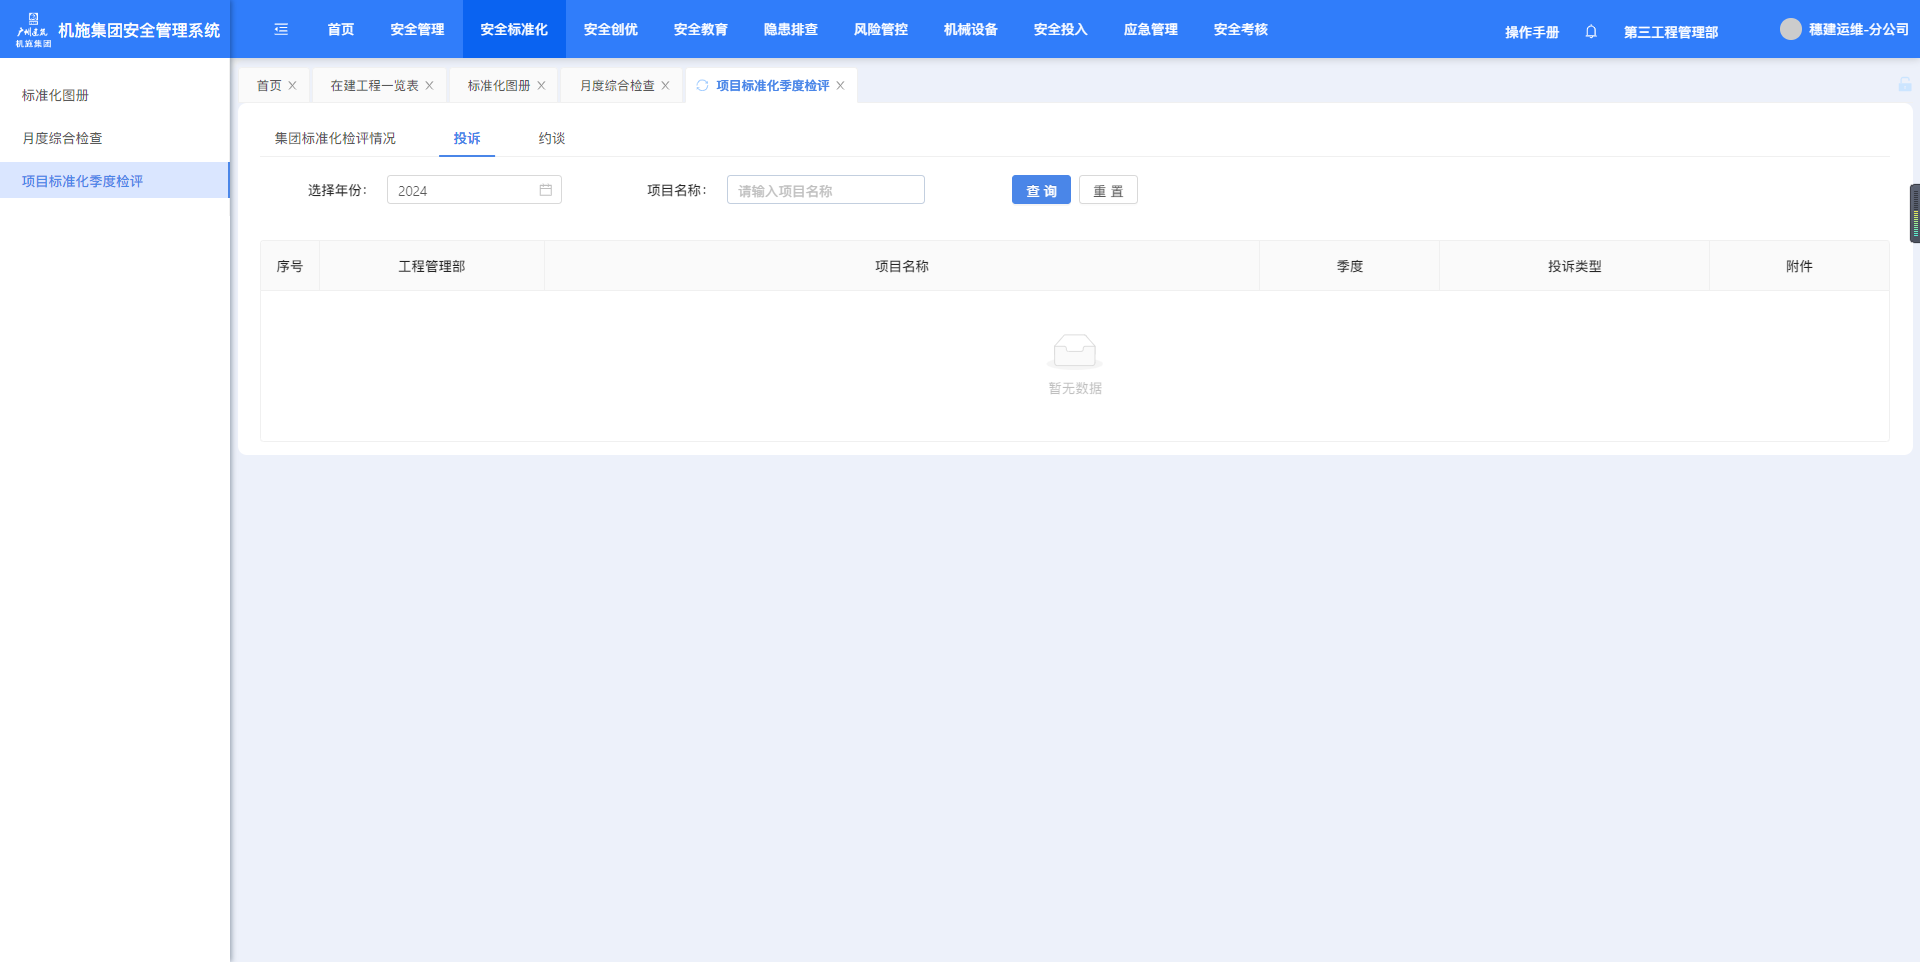Focus the 项目名称 input field
Viewport: 1920px width, 962px height.
[825, 190]
